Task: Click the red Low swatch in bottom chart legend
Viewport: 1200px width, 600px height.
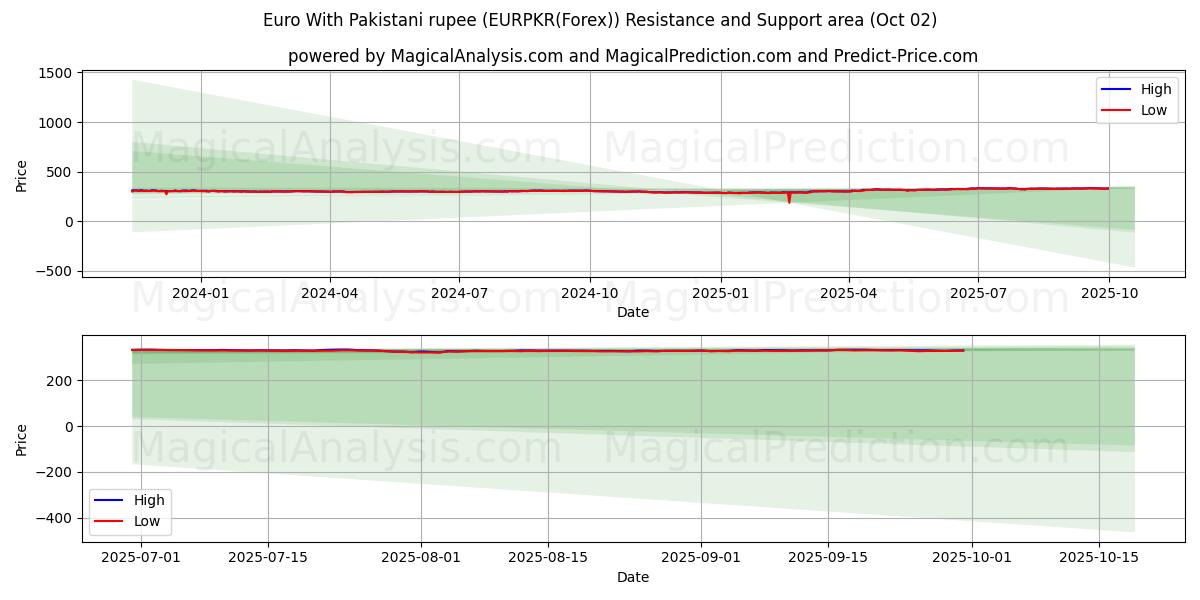Action: tap(108, 521)
